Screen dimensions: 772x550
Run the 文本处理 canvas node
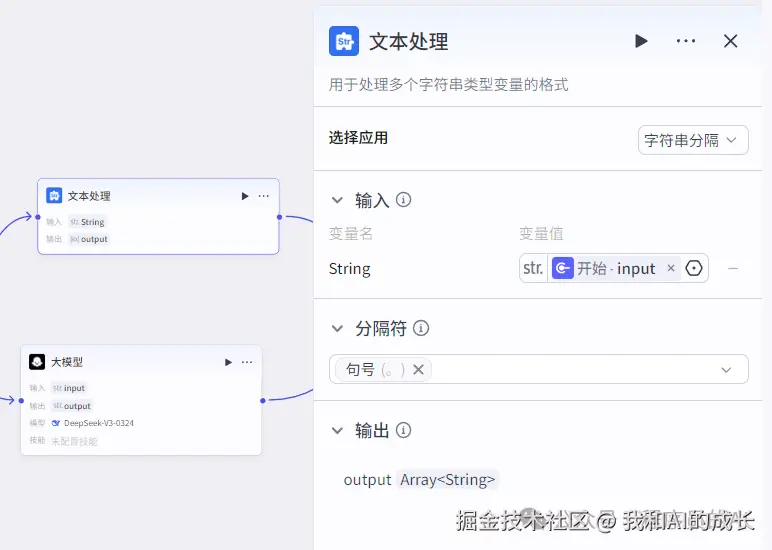(x=245, y=196)
